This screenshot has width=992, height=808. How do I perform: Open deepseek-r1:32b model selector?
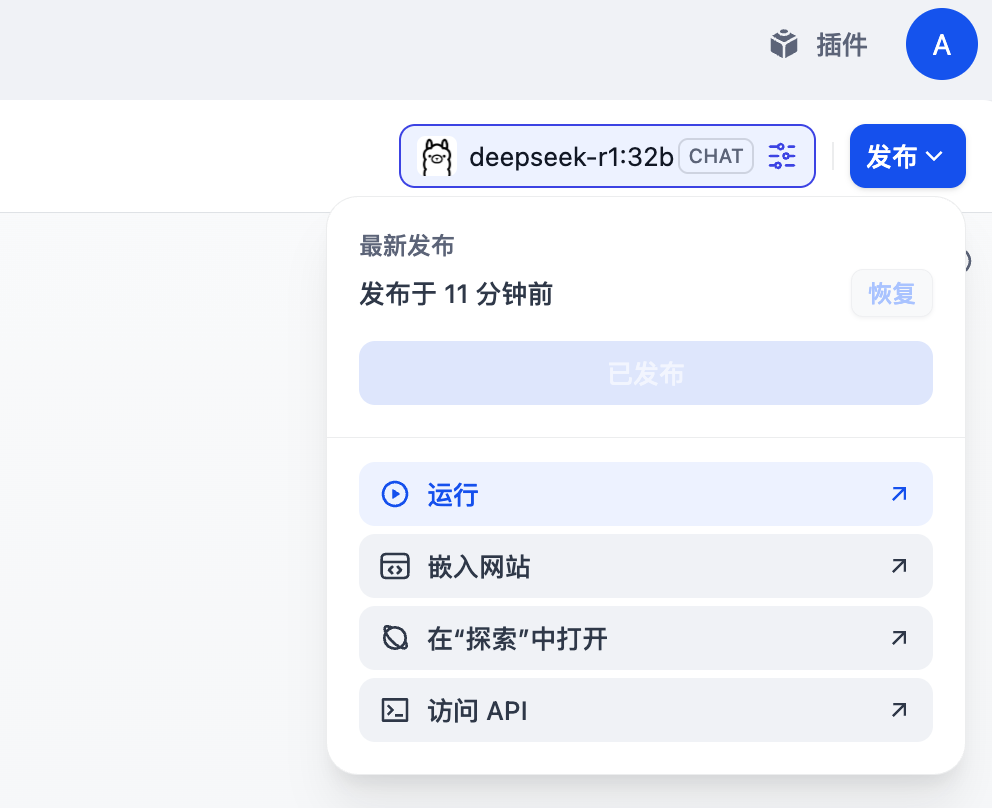pos(607,156)
